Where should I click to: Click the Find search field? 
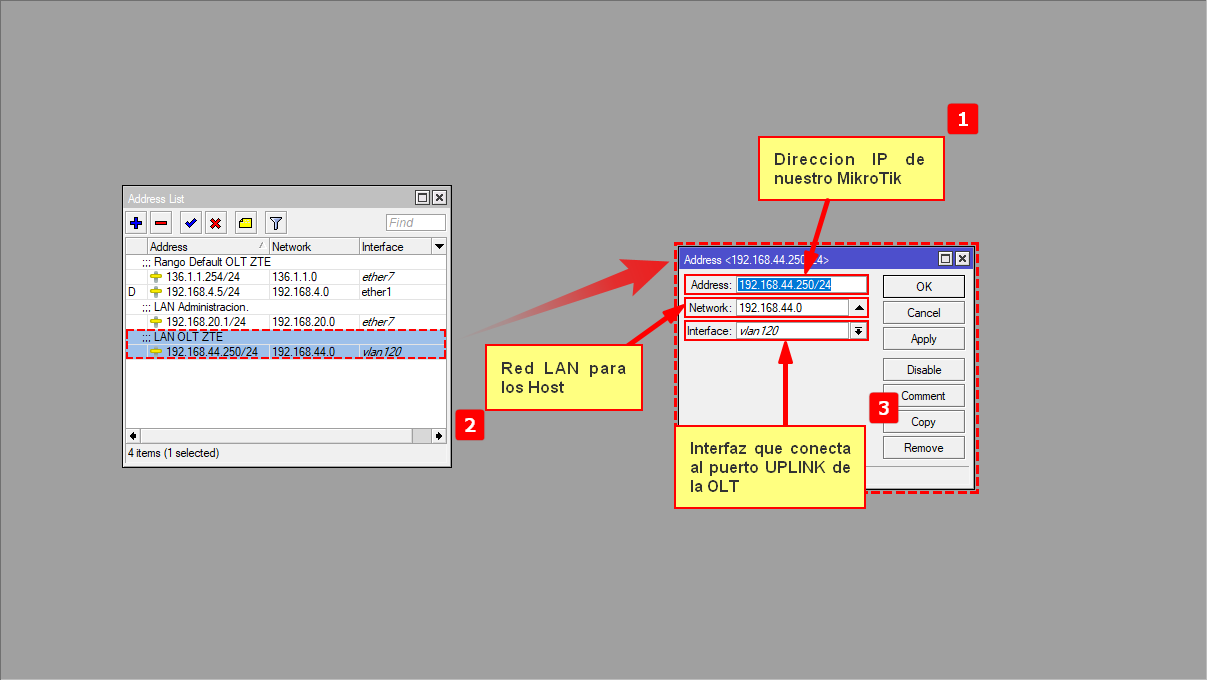coord(415,223)
